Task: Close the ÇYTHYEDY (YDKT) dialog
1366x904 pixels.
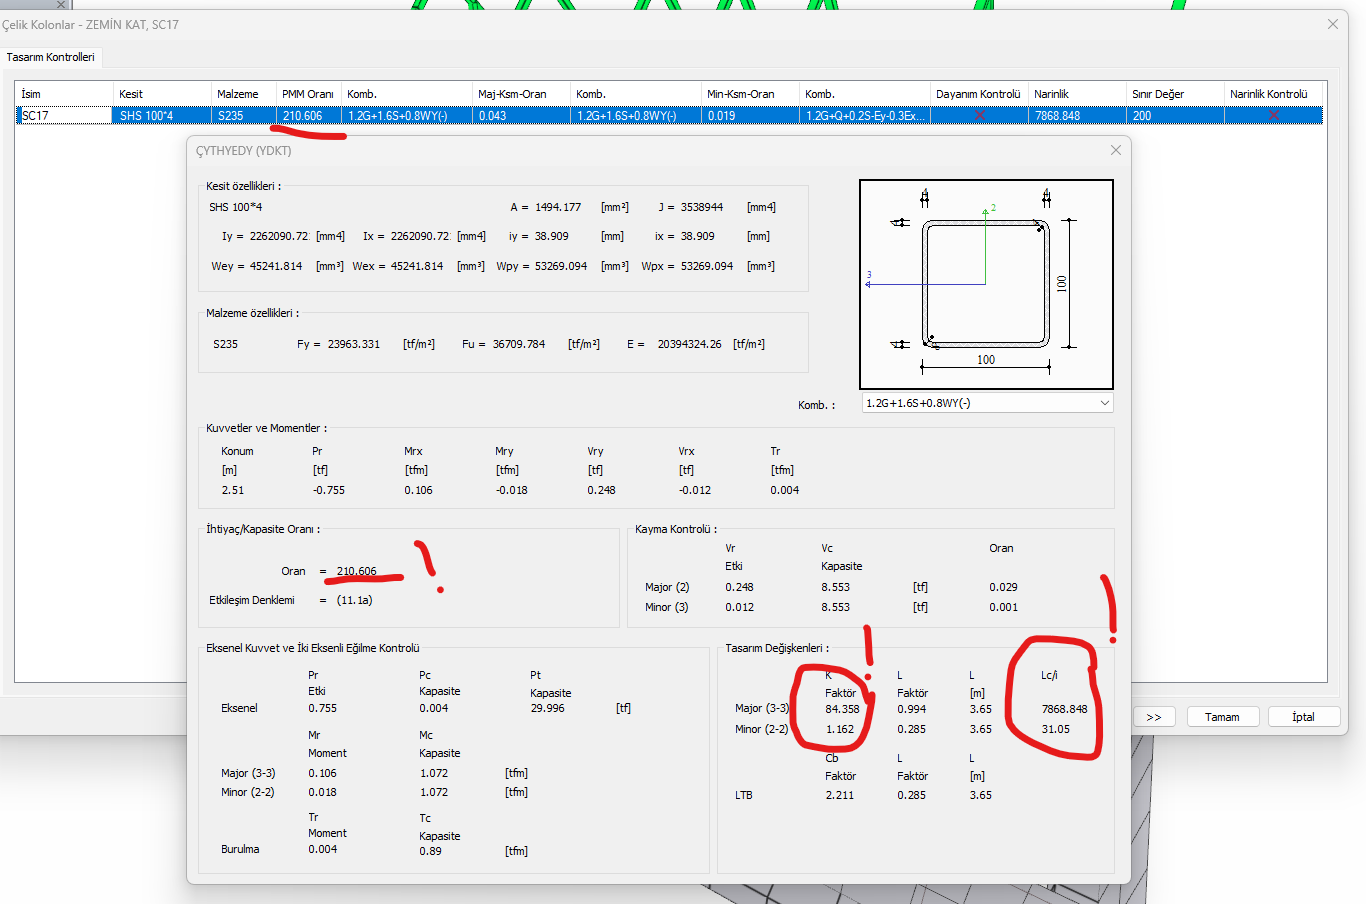Action: [1116, 150]
